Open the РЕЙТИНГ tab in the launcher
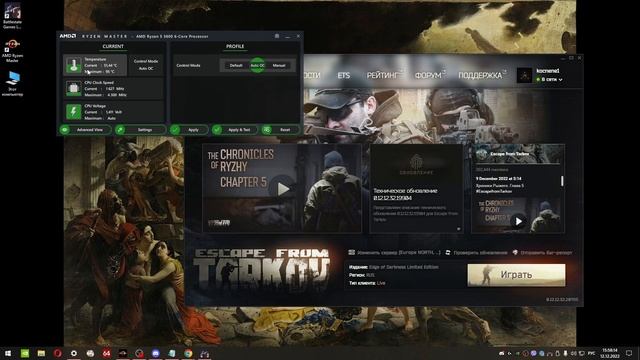Screen dimensions: 640x360 point(382,76)
